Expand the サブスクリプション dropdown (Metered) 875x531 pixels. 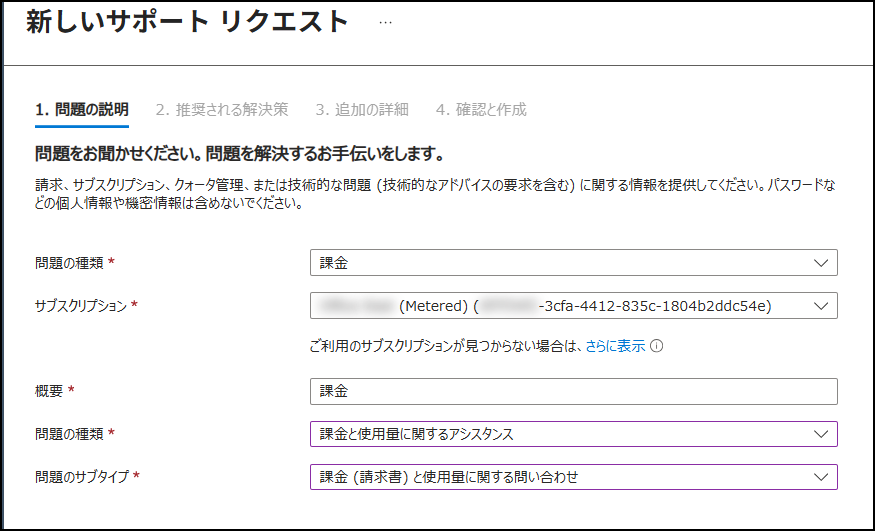pyautogui.click(x=574, y=306)
